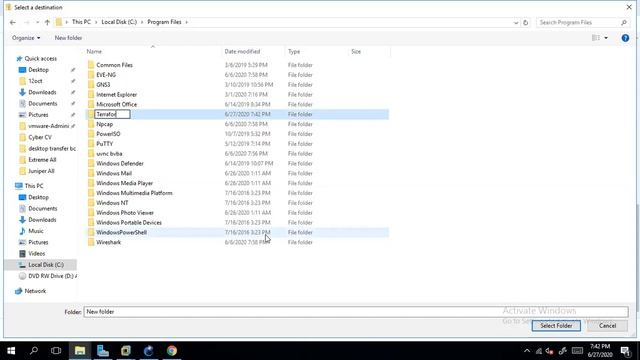Change the view layout icon
640x360 pixels.
coord(596,38)
